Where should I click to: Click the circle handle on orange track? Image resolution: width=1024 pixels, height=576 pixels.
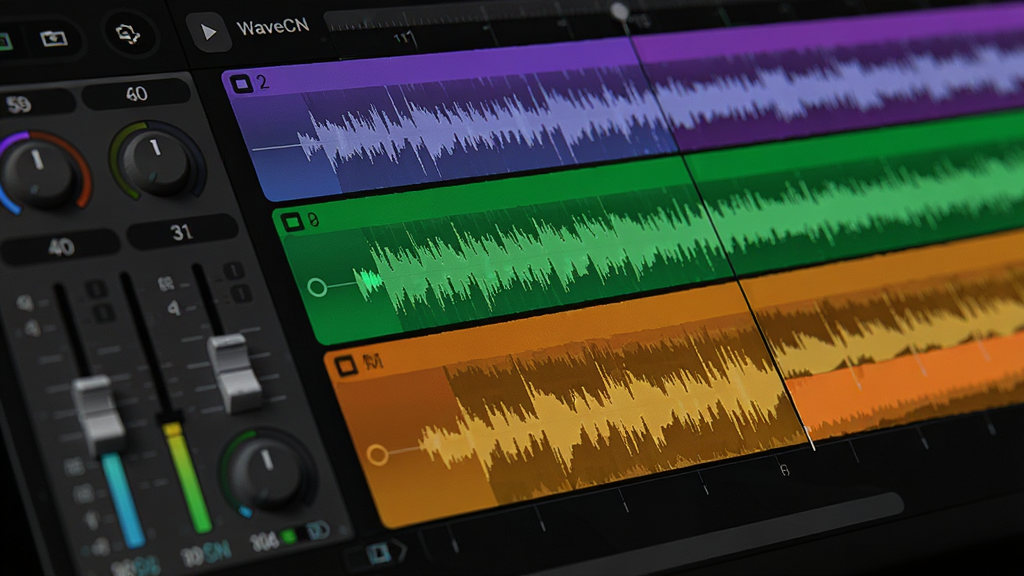[x=377, y=454]
